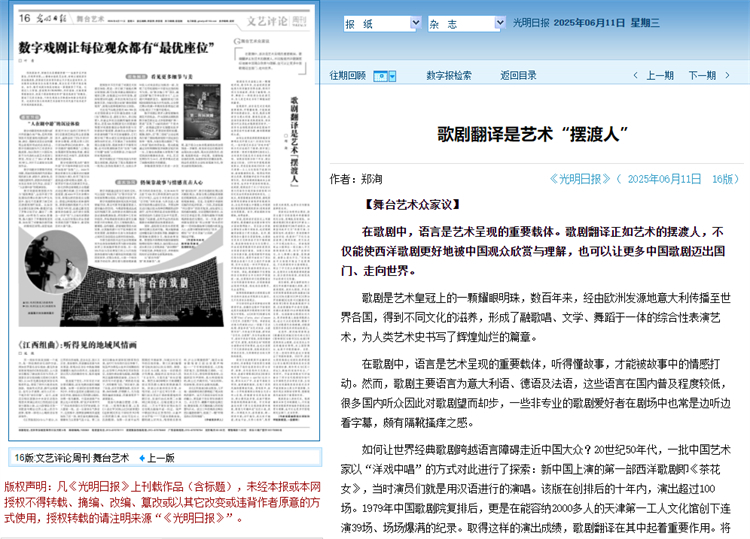
Task: Click the 版权声明 copyright notice text
Action: click(163, 503)
